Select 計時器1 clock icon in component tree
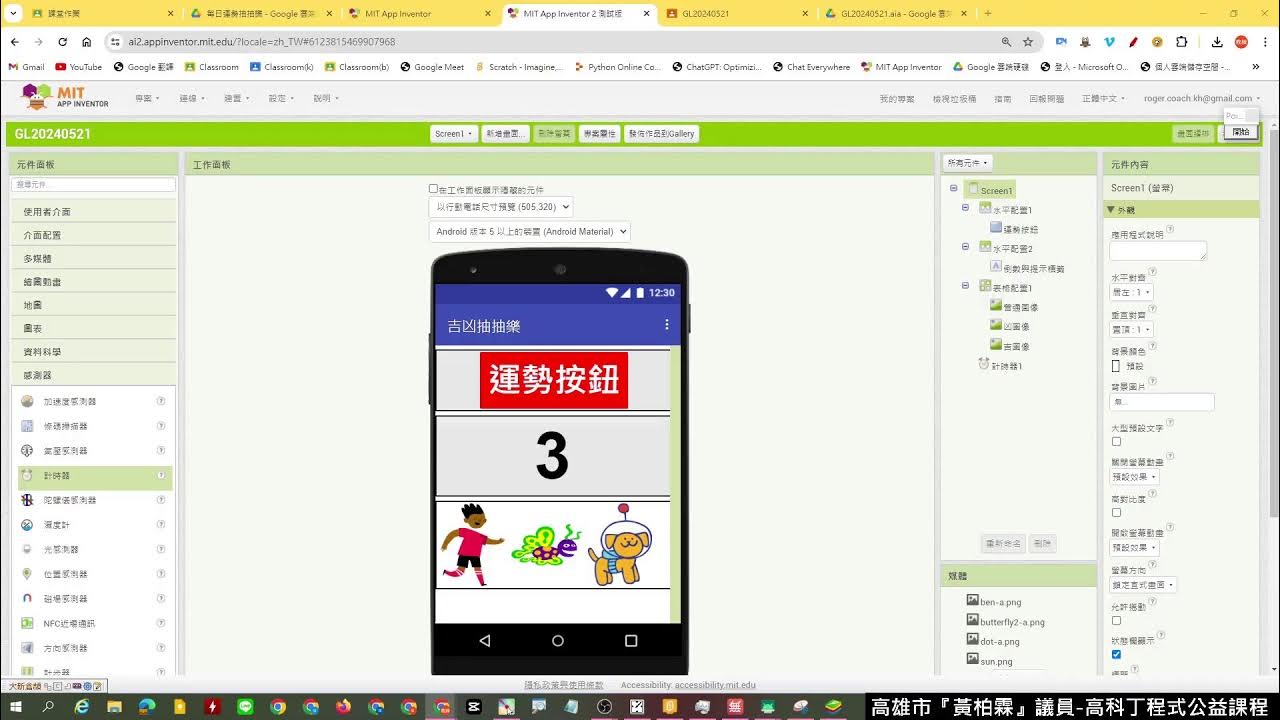The height and width of the screenshot is (720, 1280). 984,365
